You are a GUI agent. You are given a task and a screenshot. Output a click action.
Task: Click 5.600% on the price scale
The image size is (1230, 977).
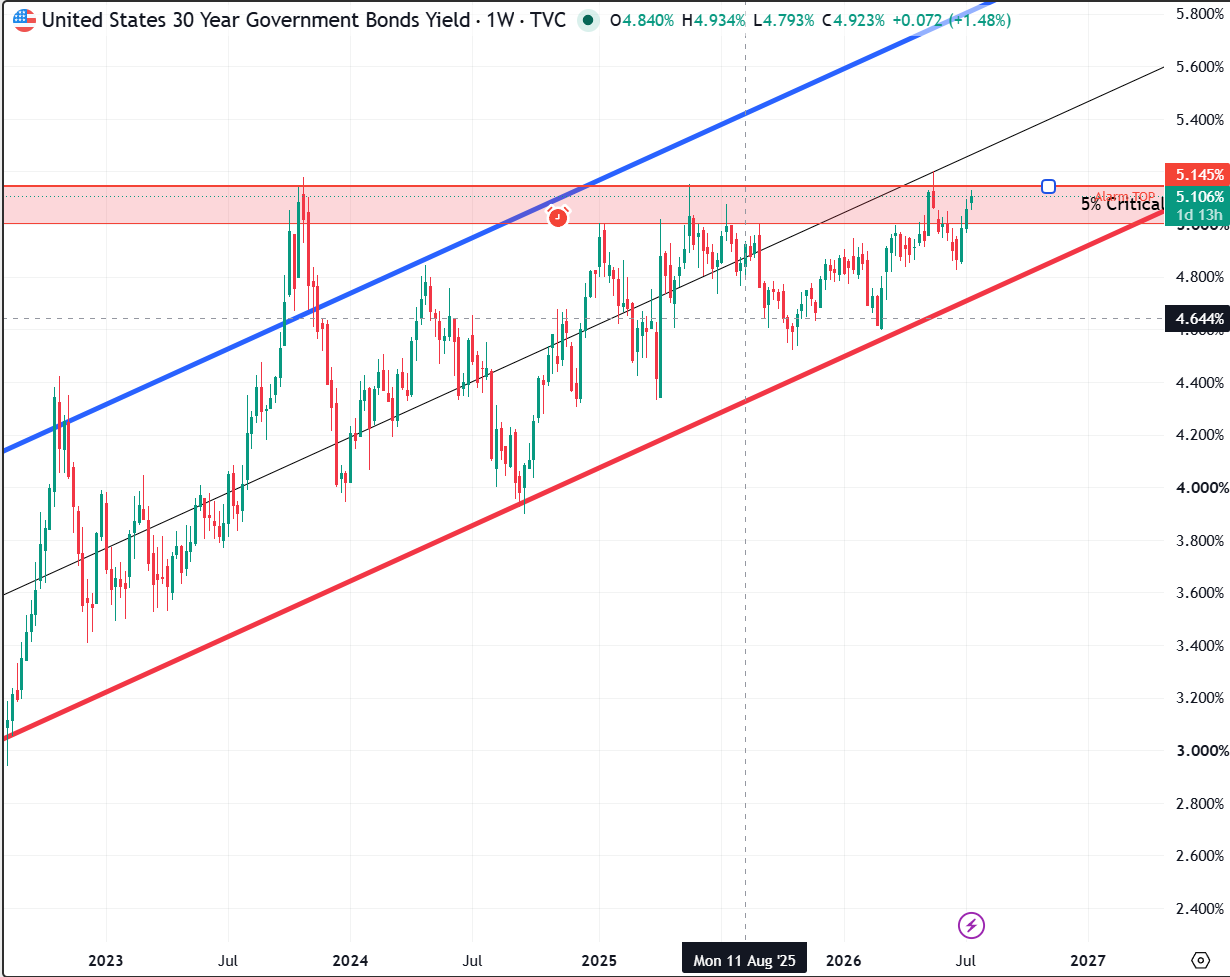pos(1200,67)
